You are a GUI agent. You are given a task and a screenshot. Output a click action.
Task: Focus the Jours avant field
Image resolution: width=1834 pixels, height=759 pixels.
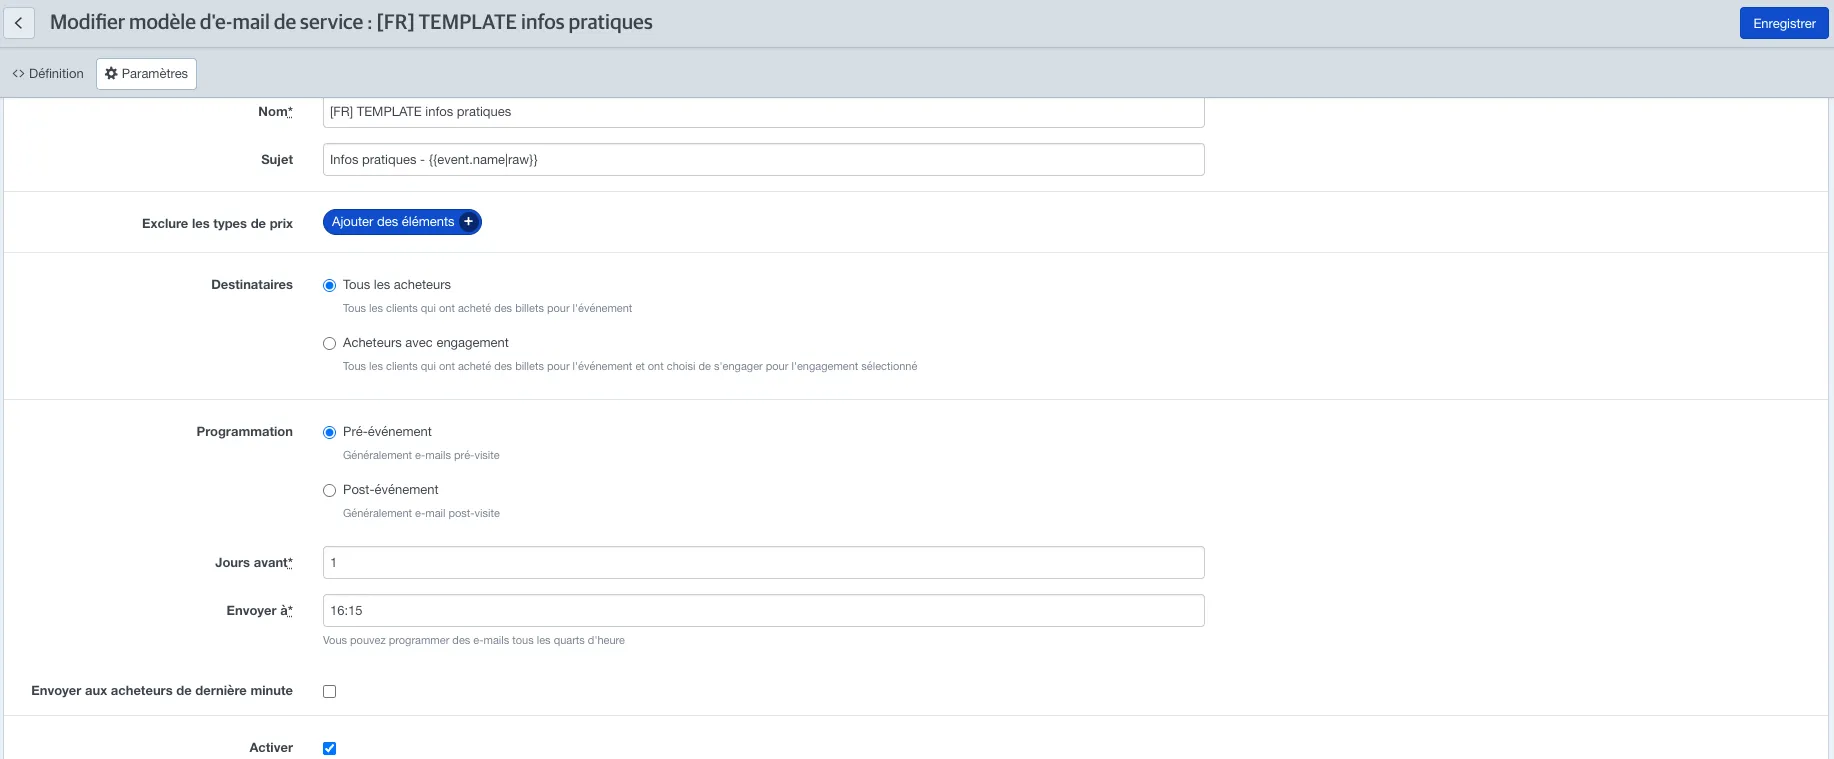tap(763, 563)
